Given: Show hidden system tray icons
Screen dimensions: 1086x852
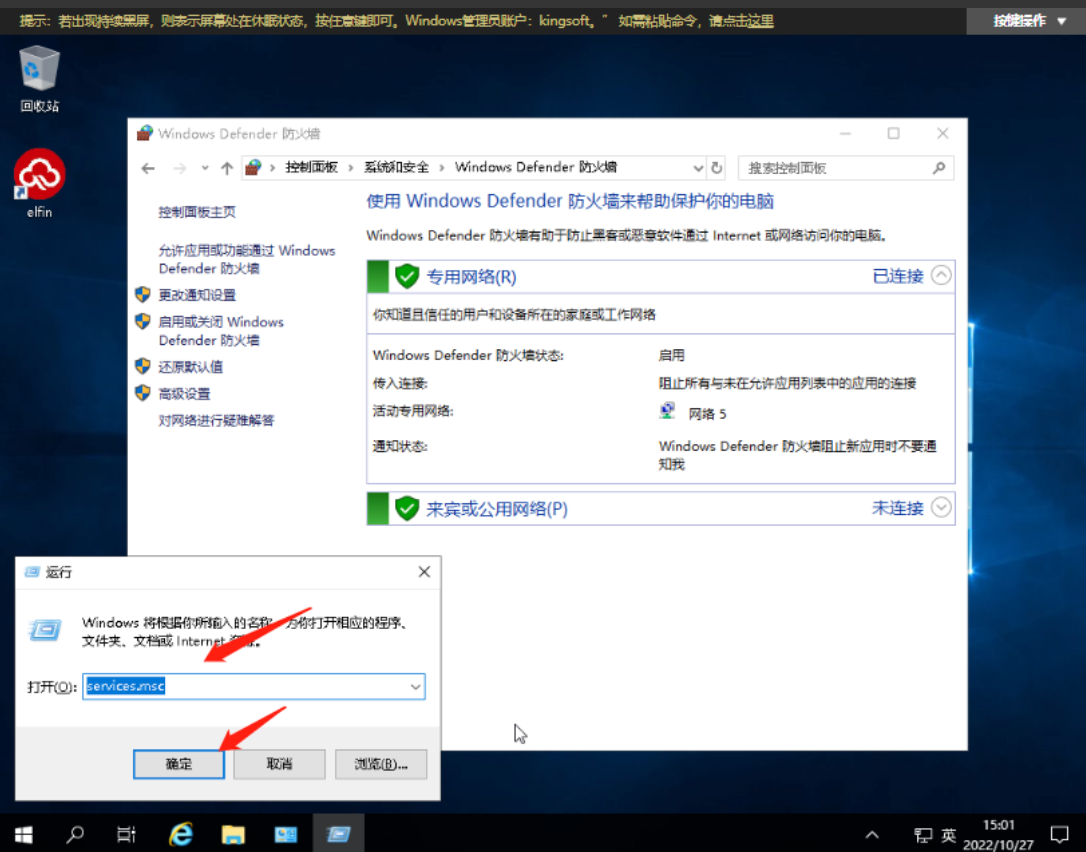Looking at the screenshot, I should click(872, 835).
